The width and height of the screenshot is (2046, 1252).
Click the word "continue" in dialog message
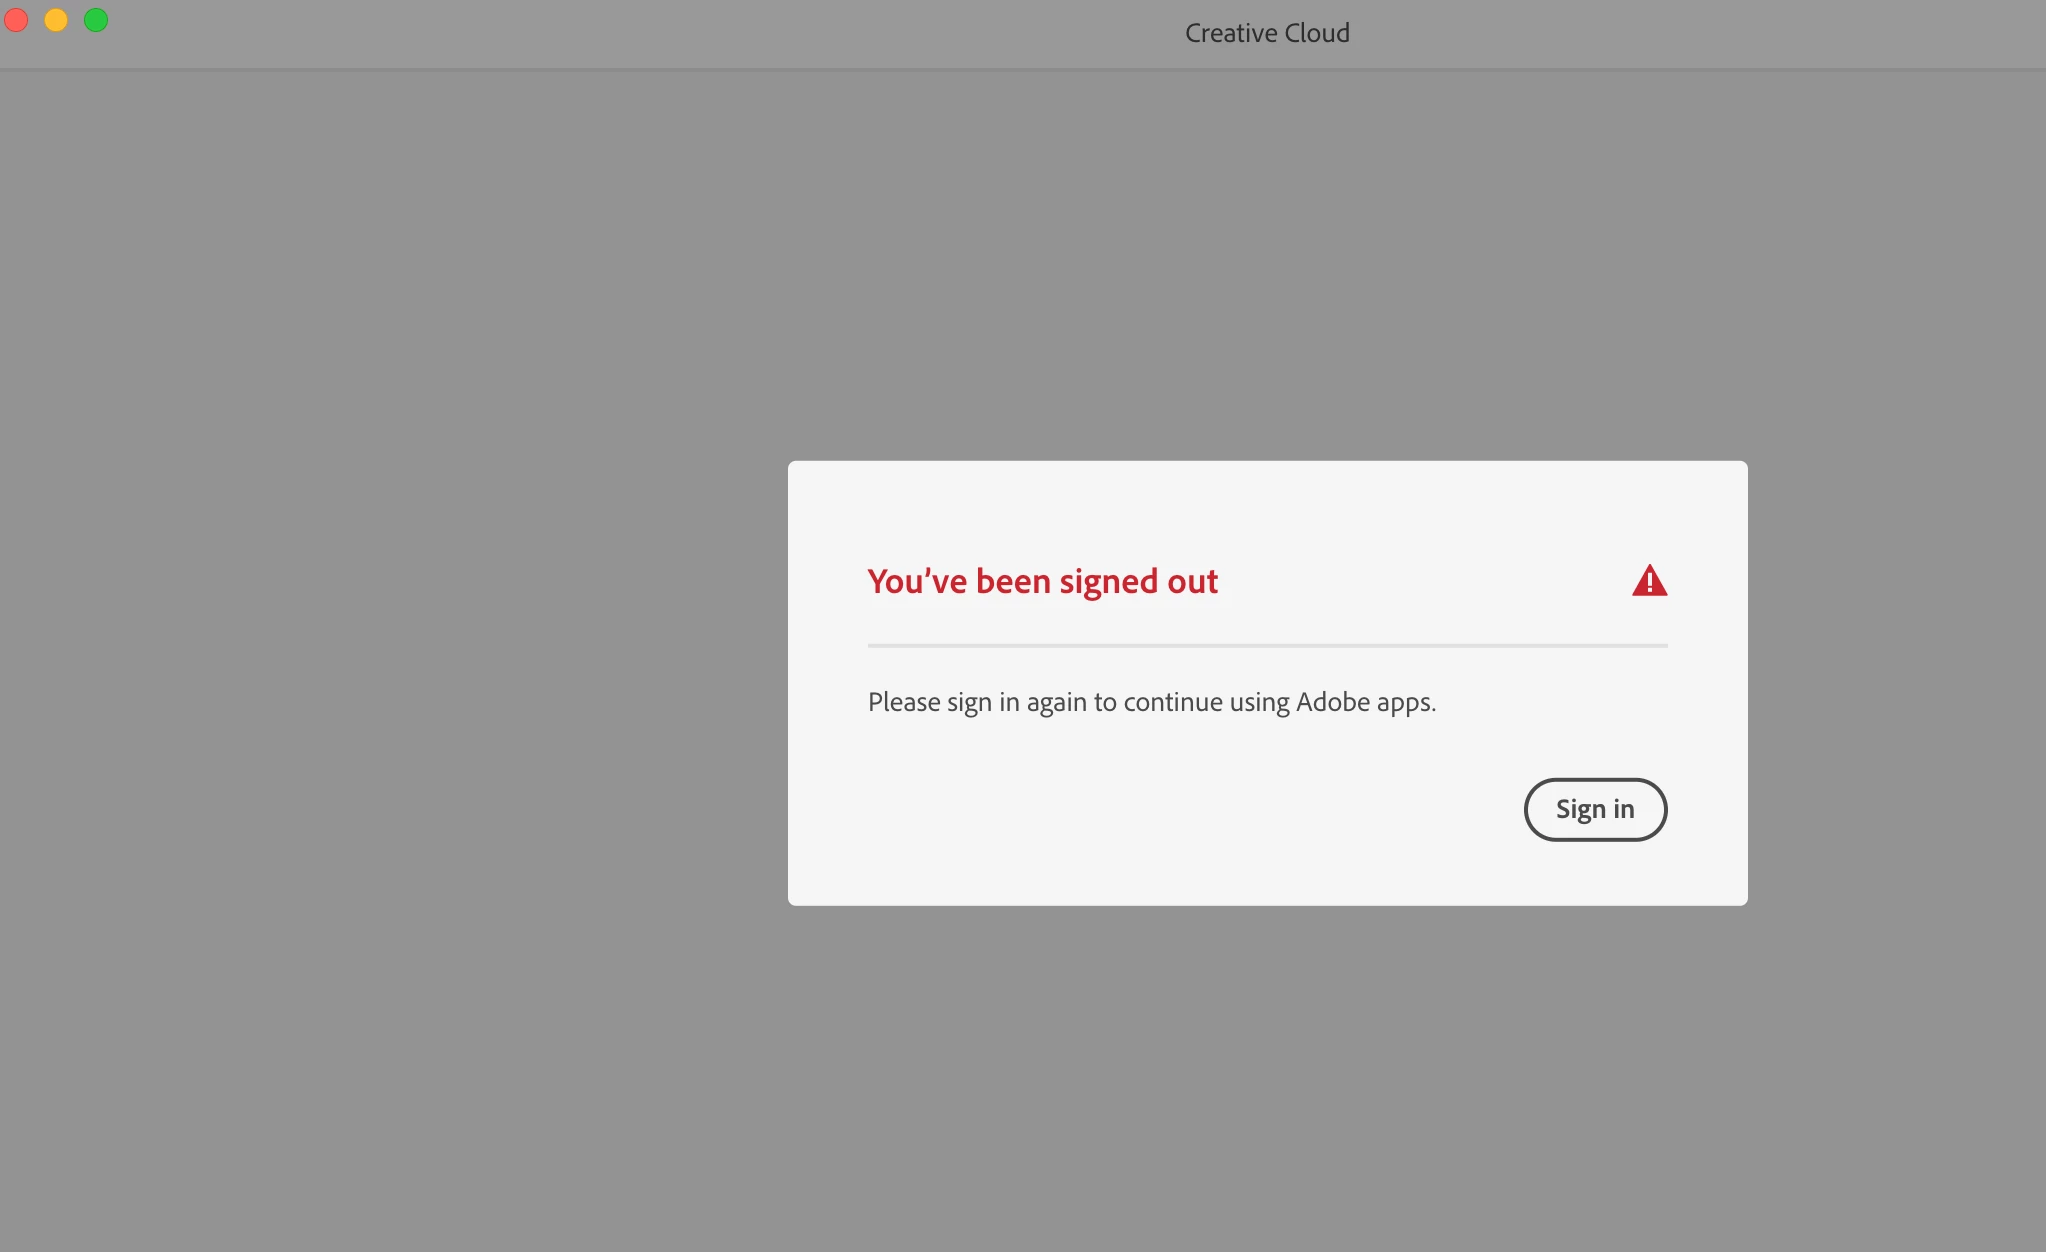[1172, 702]
